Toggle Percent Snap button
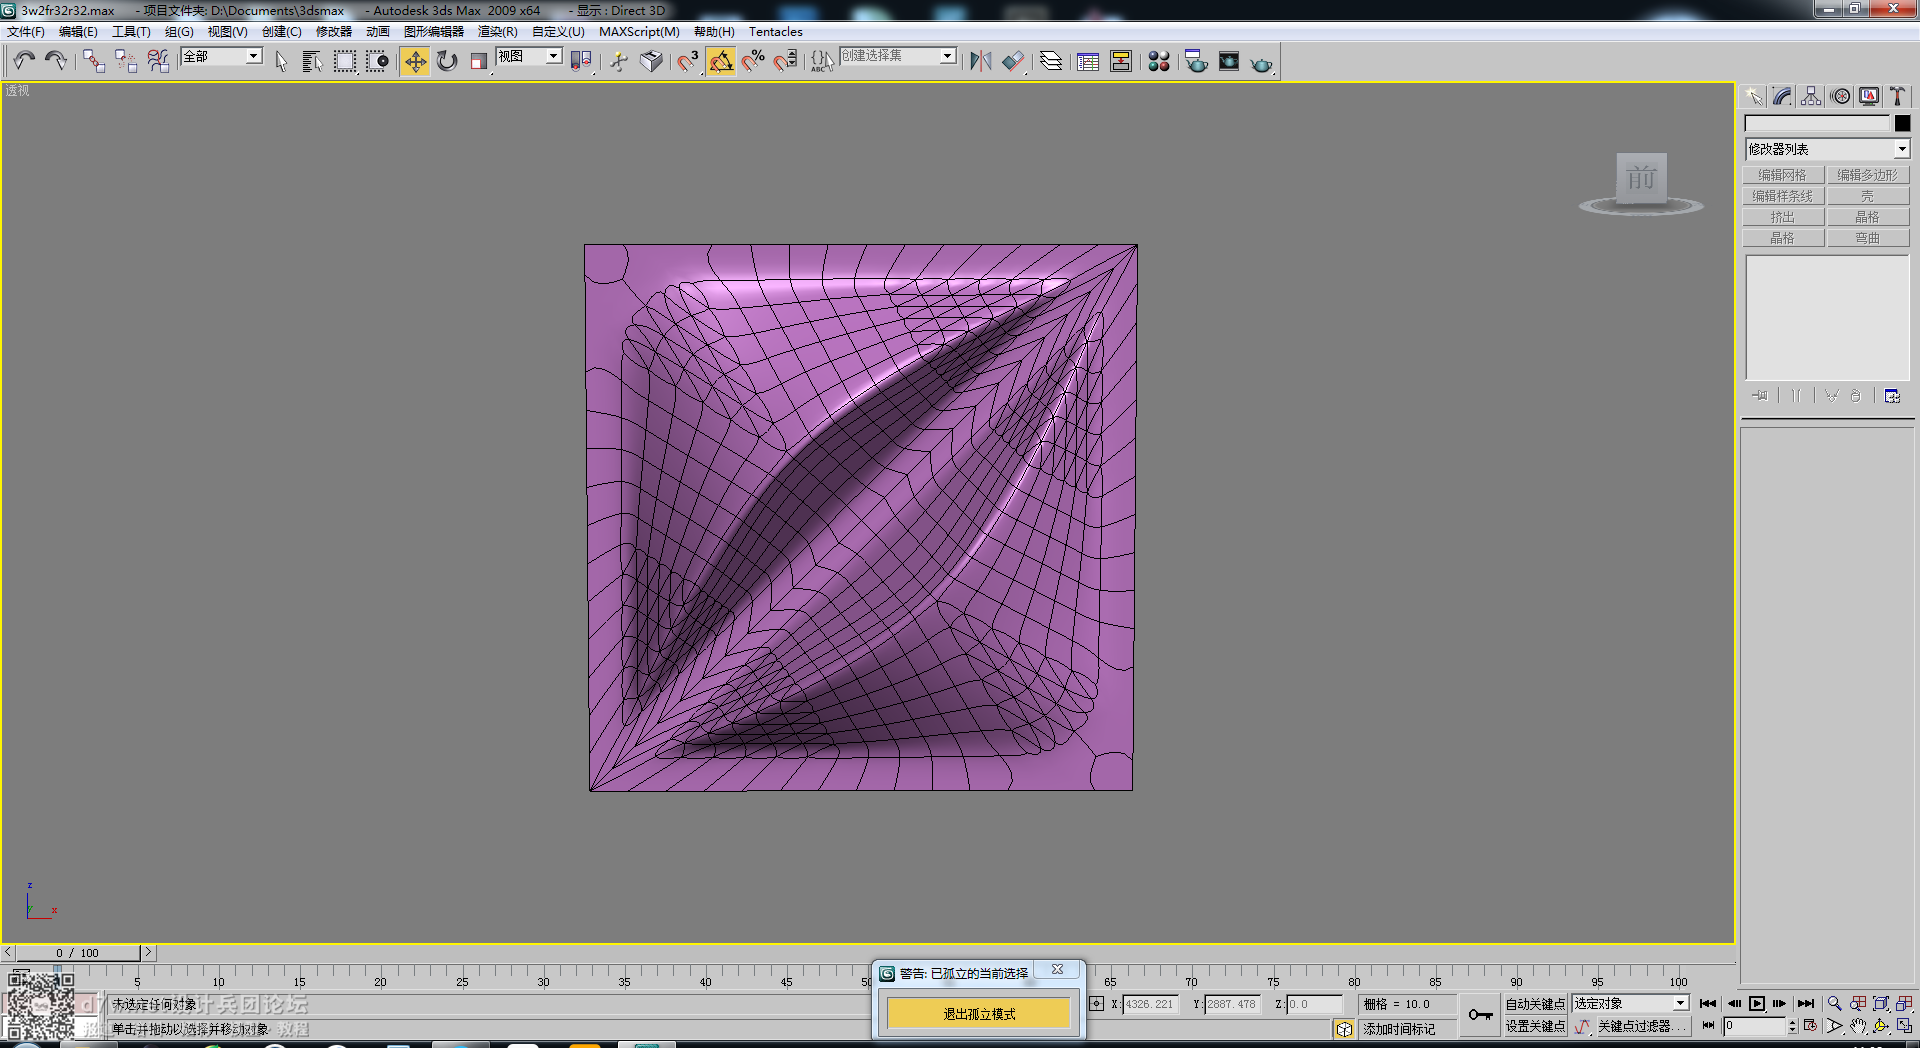 coord(753,61)
